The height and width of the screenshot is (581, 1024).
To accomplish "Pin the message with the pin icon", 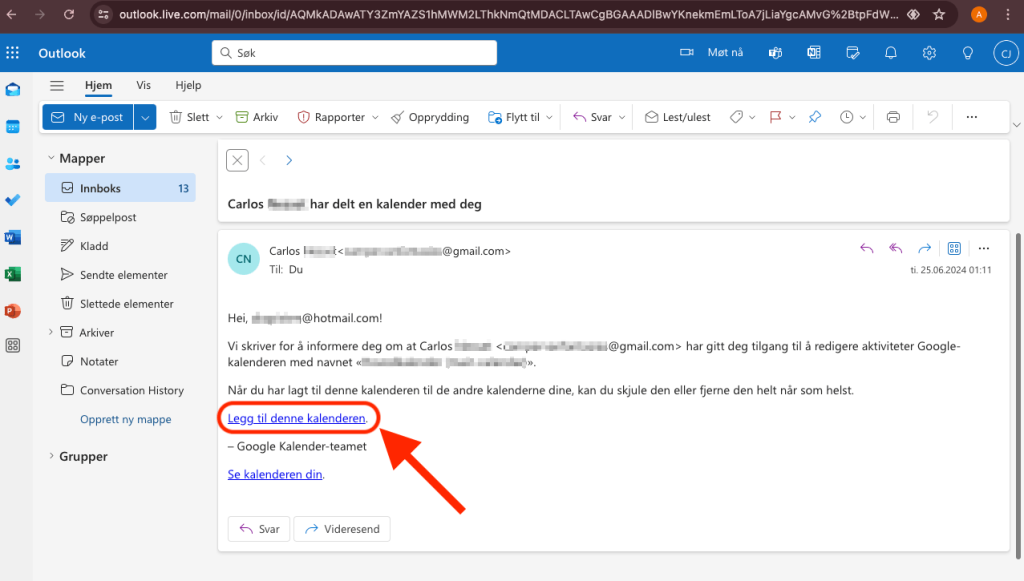I will (814, 117).
